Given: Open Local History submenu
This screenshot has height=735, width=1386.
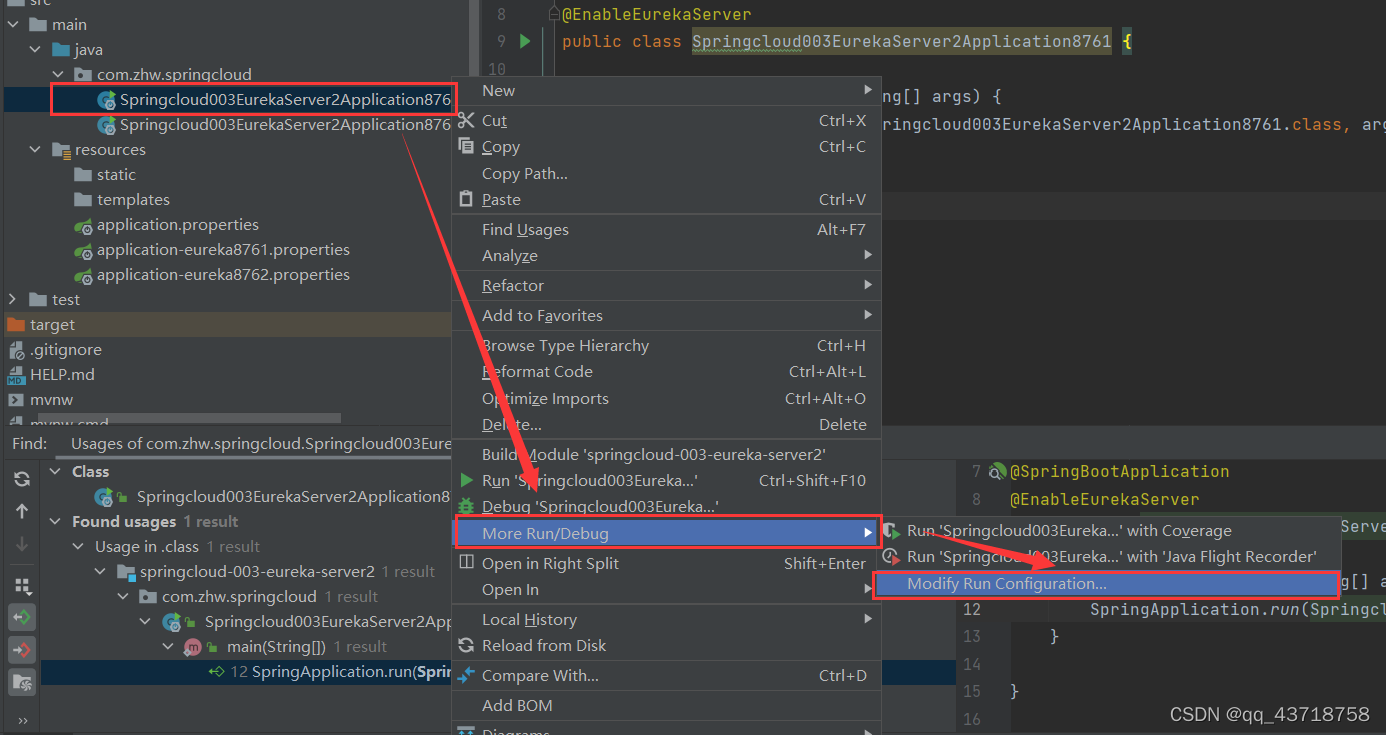Looking at the screenshot, I should pos(666,619).
